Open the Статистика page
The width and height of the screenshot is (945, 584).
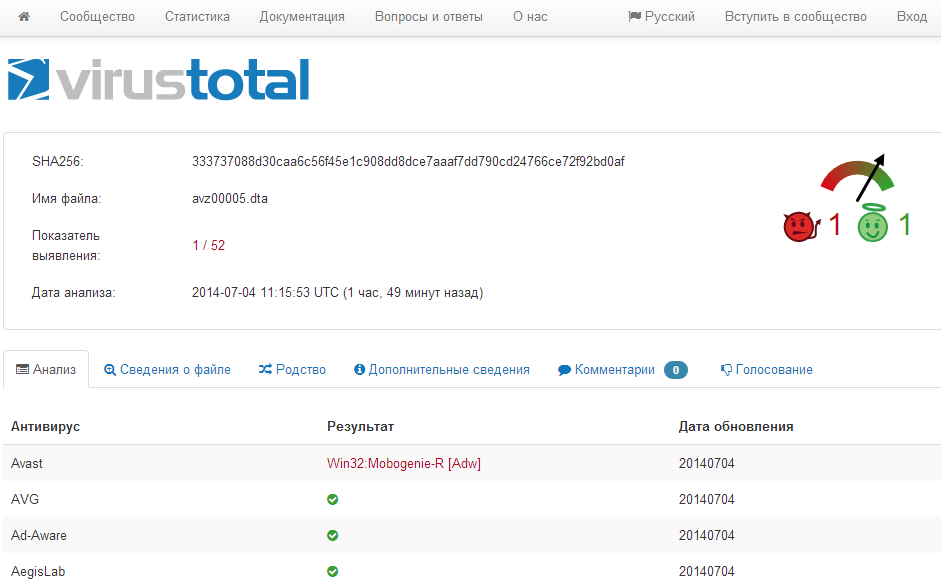pyautogui.click(x=197, y=17)
